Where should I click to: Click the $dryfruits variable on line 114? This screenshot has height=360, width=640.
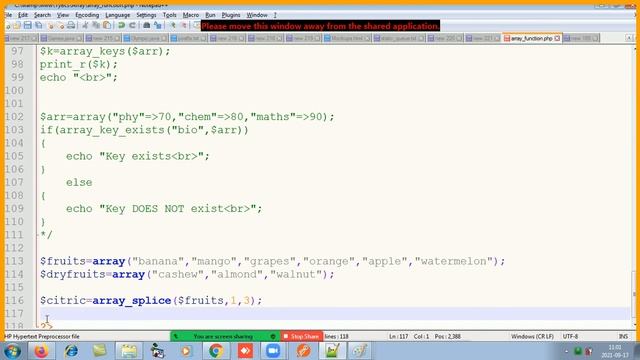73,274
